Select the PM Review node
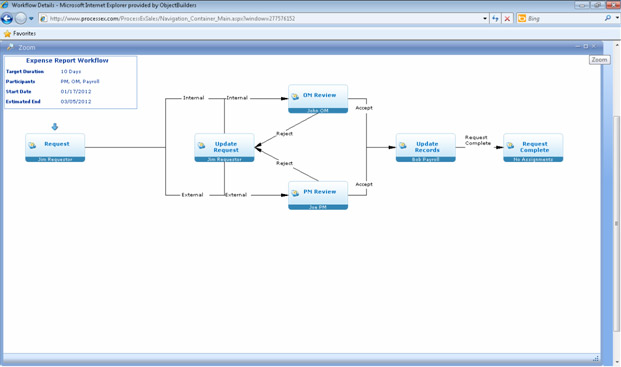Screen dimensions: 621x367 [x=318, y=195]
